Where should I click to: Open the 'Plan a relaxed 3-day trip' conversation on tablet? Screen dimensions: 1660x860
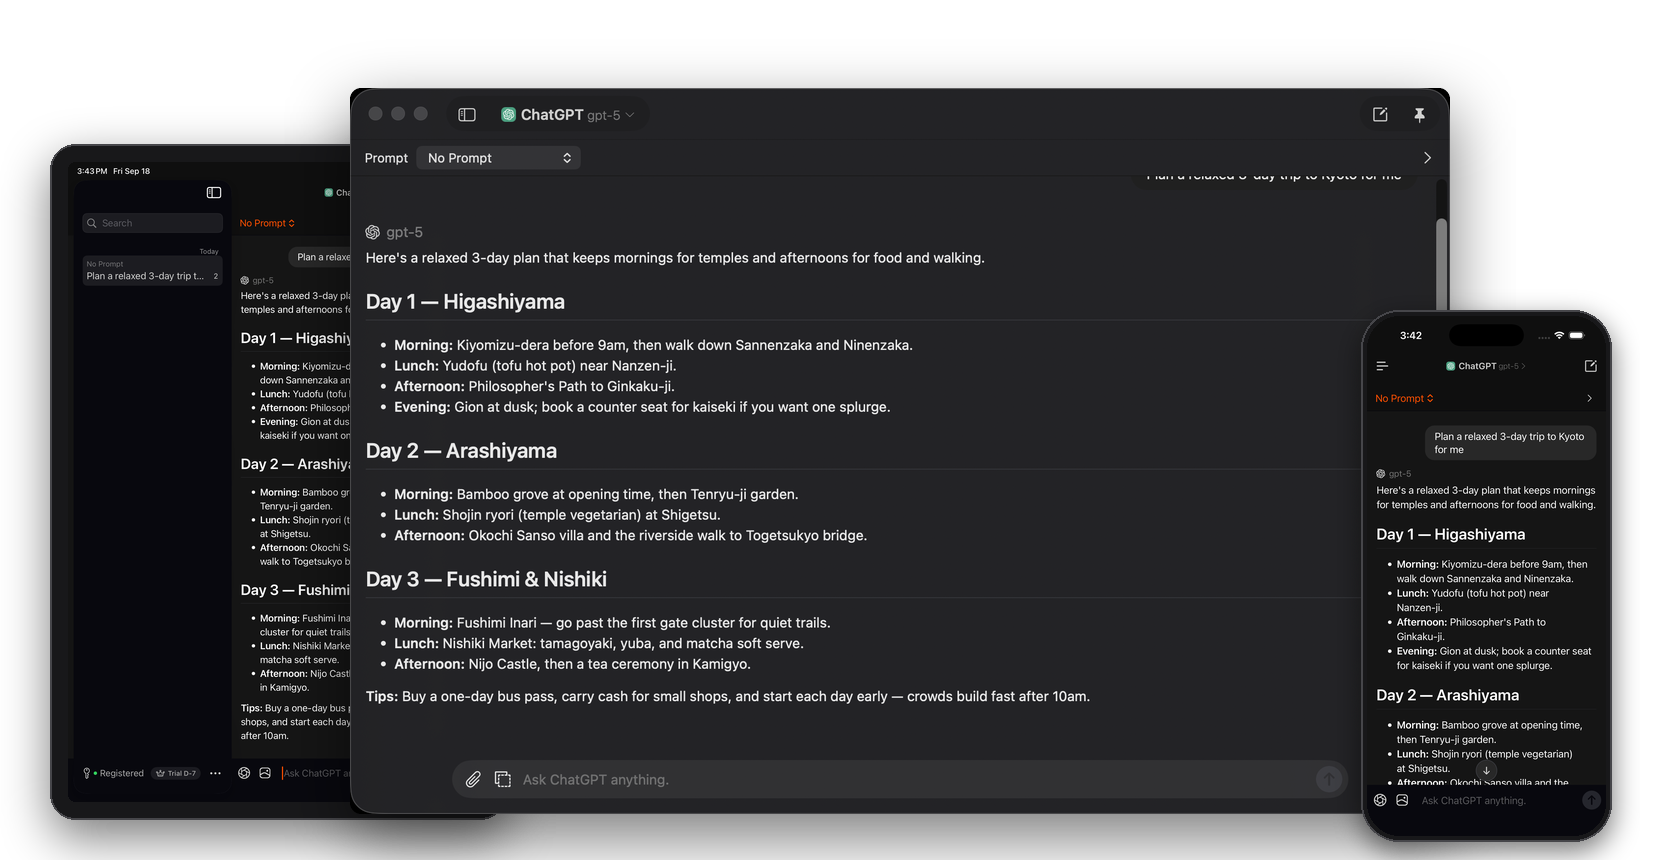pos(152,271)
